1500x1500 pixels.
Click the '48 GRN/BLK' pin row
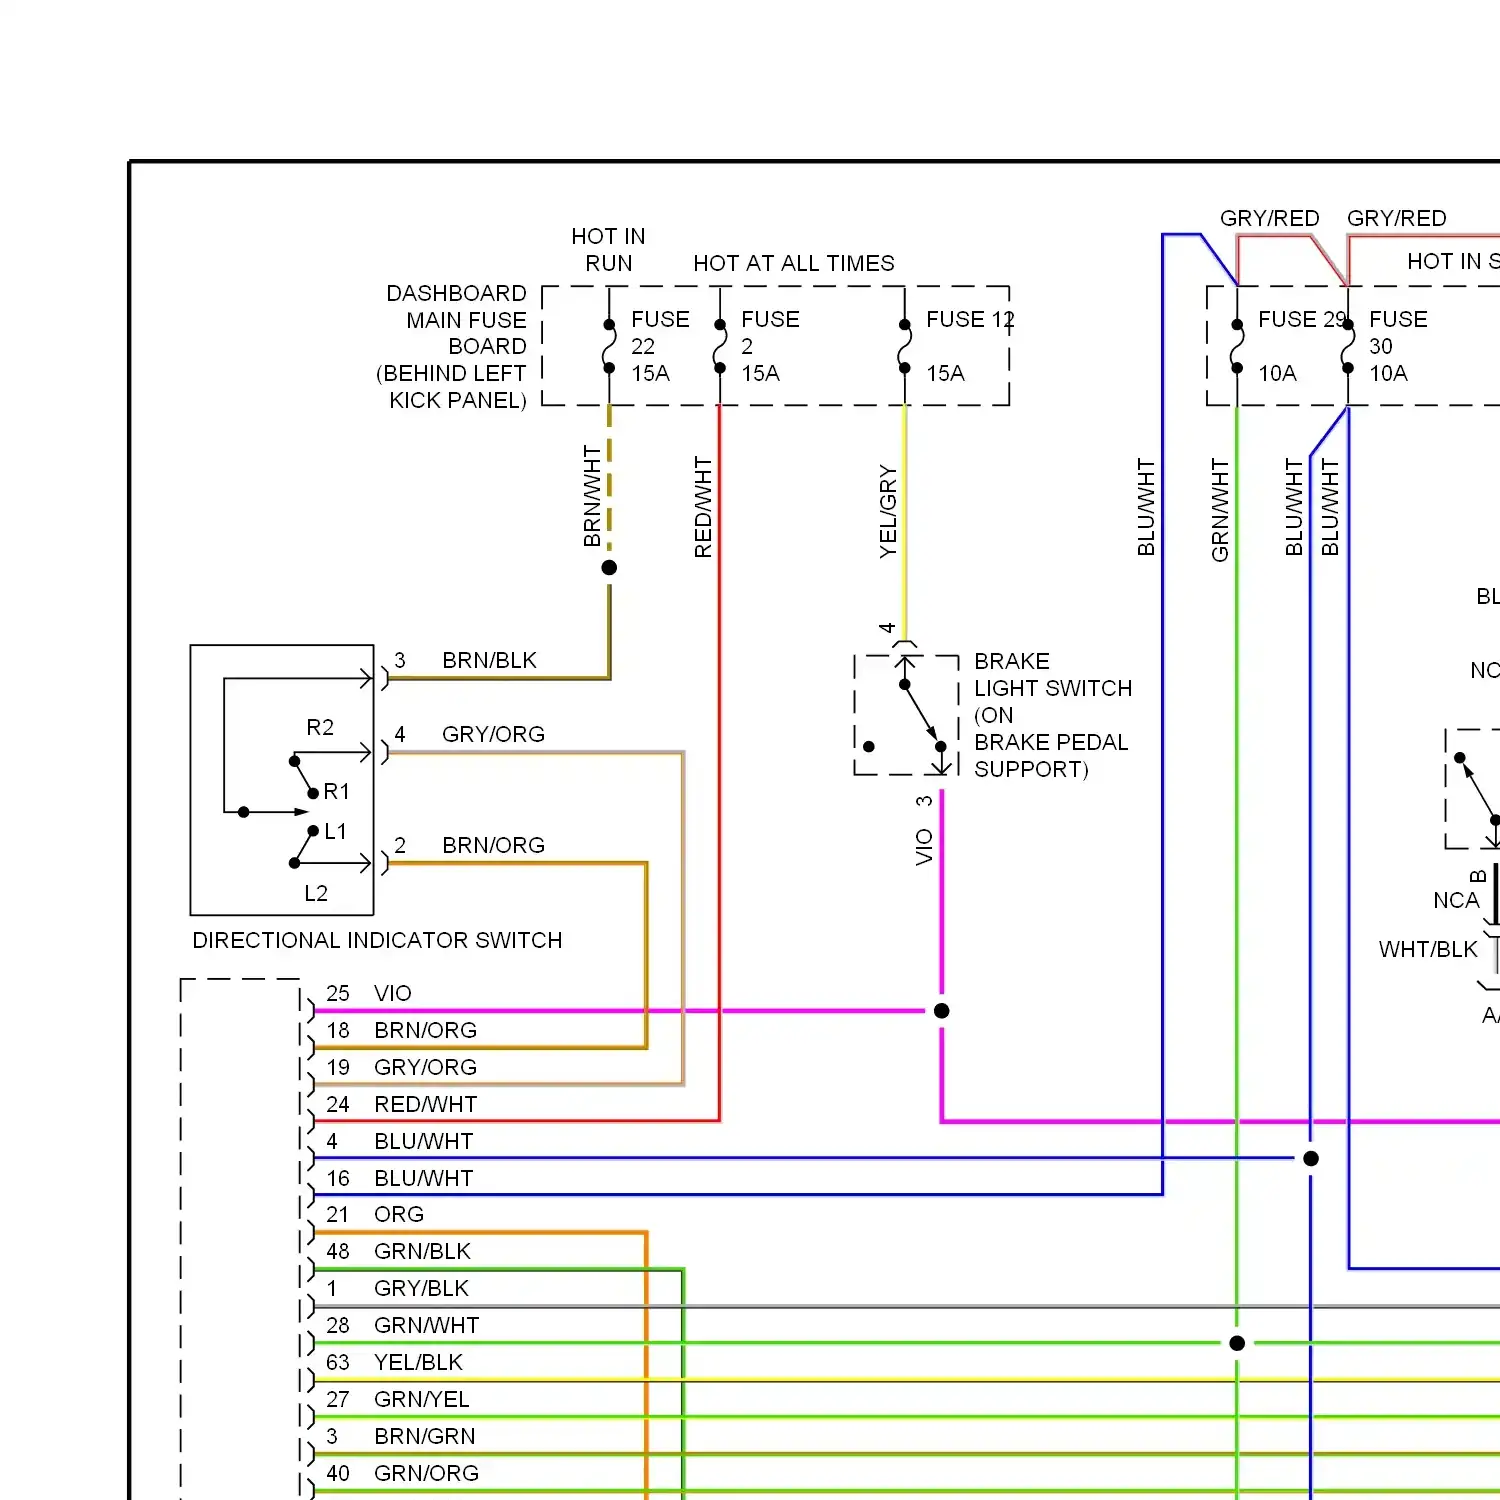(398, 1251)
